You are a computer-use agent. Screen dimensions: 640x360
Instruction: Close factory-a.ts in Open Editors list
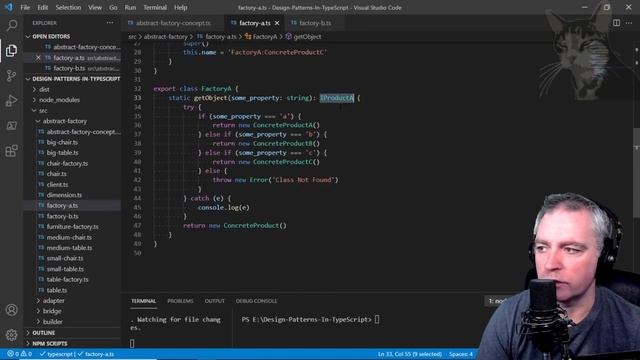point(38,58)
